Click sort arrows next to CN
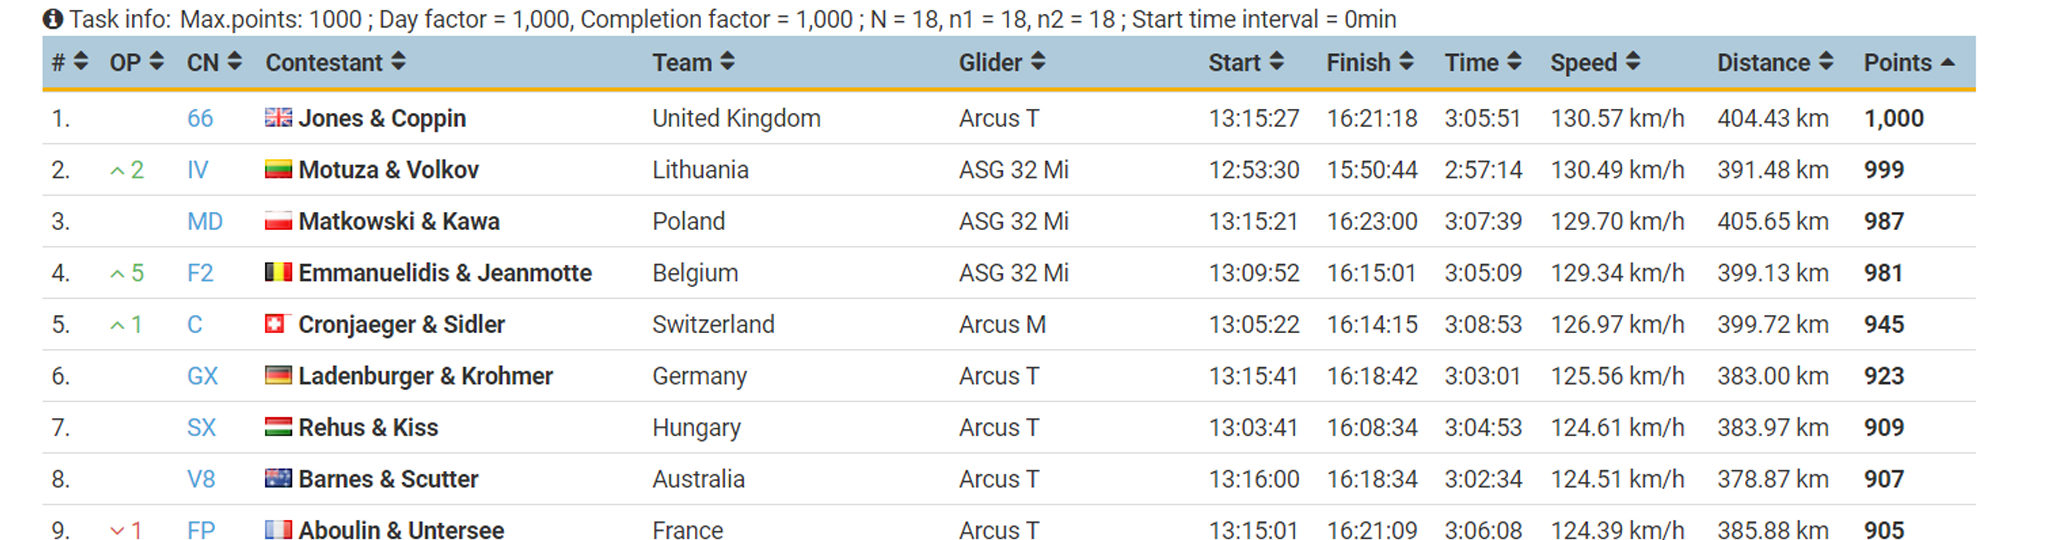The height and width of the screenshot is (540, 2048). [234, 62]
